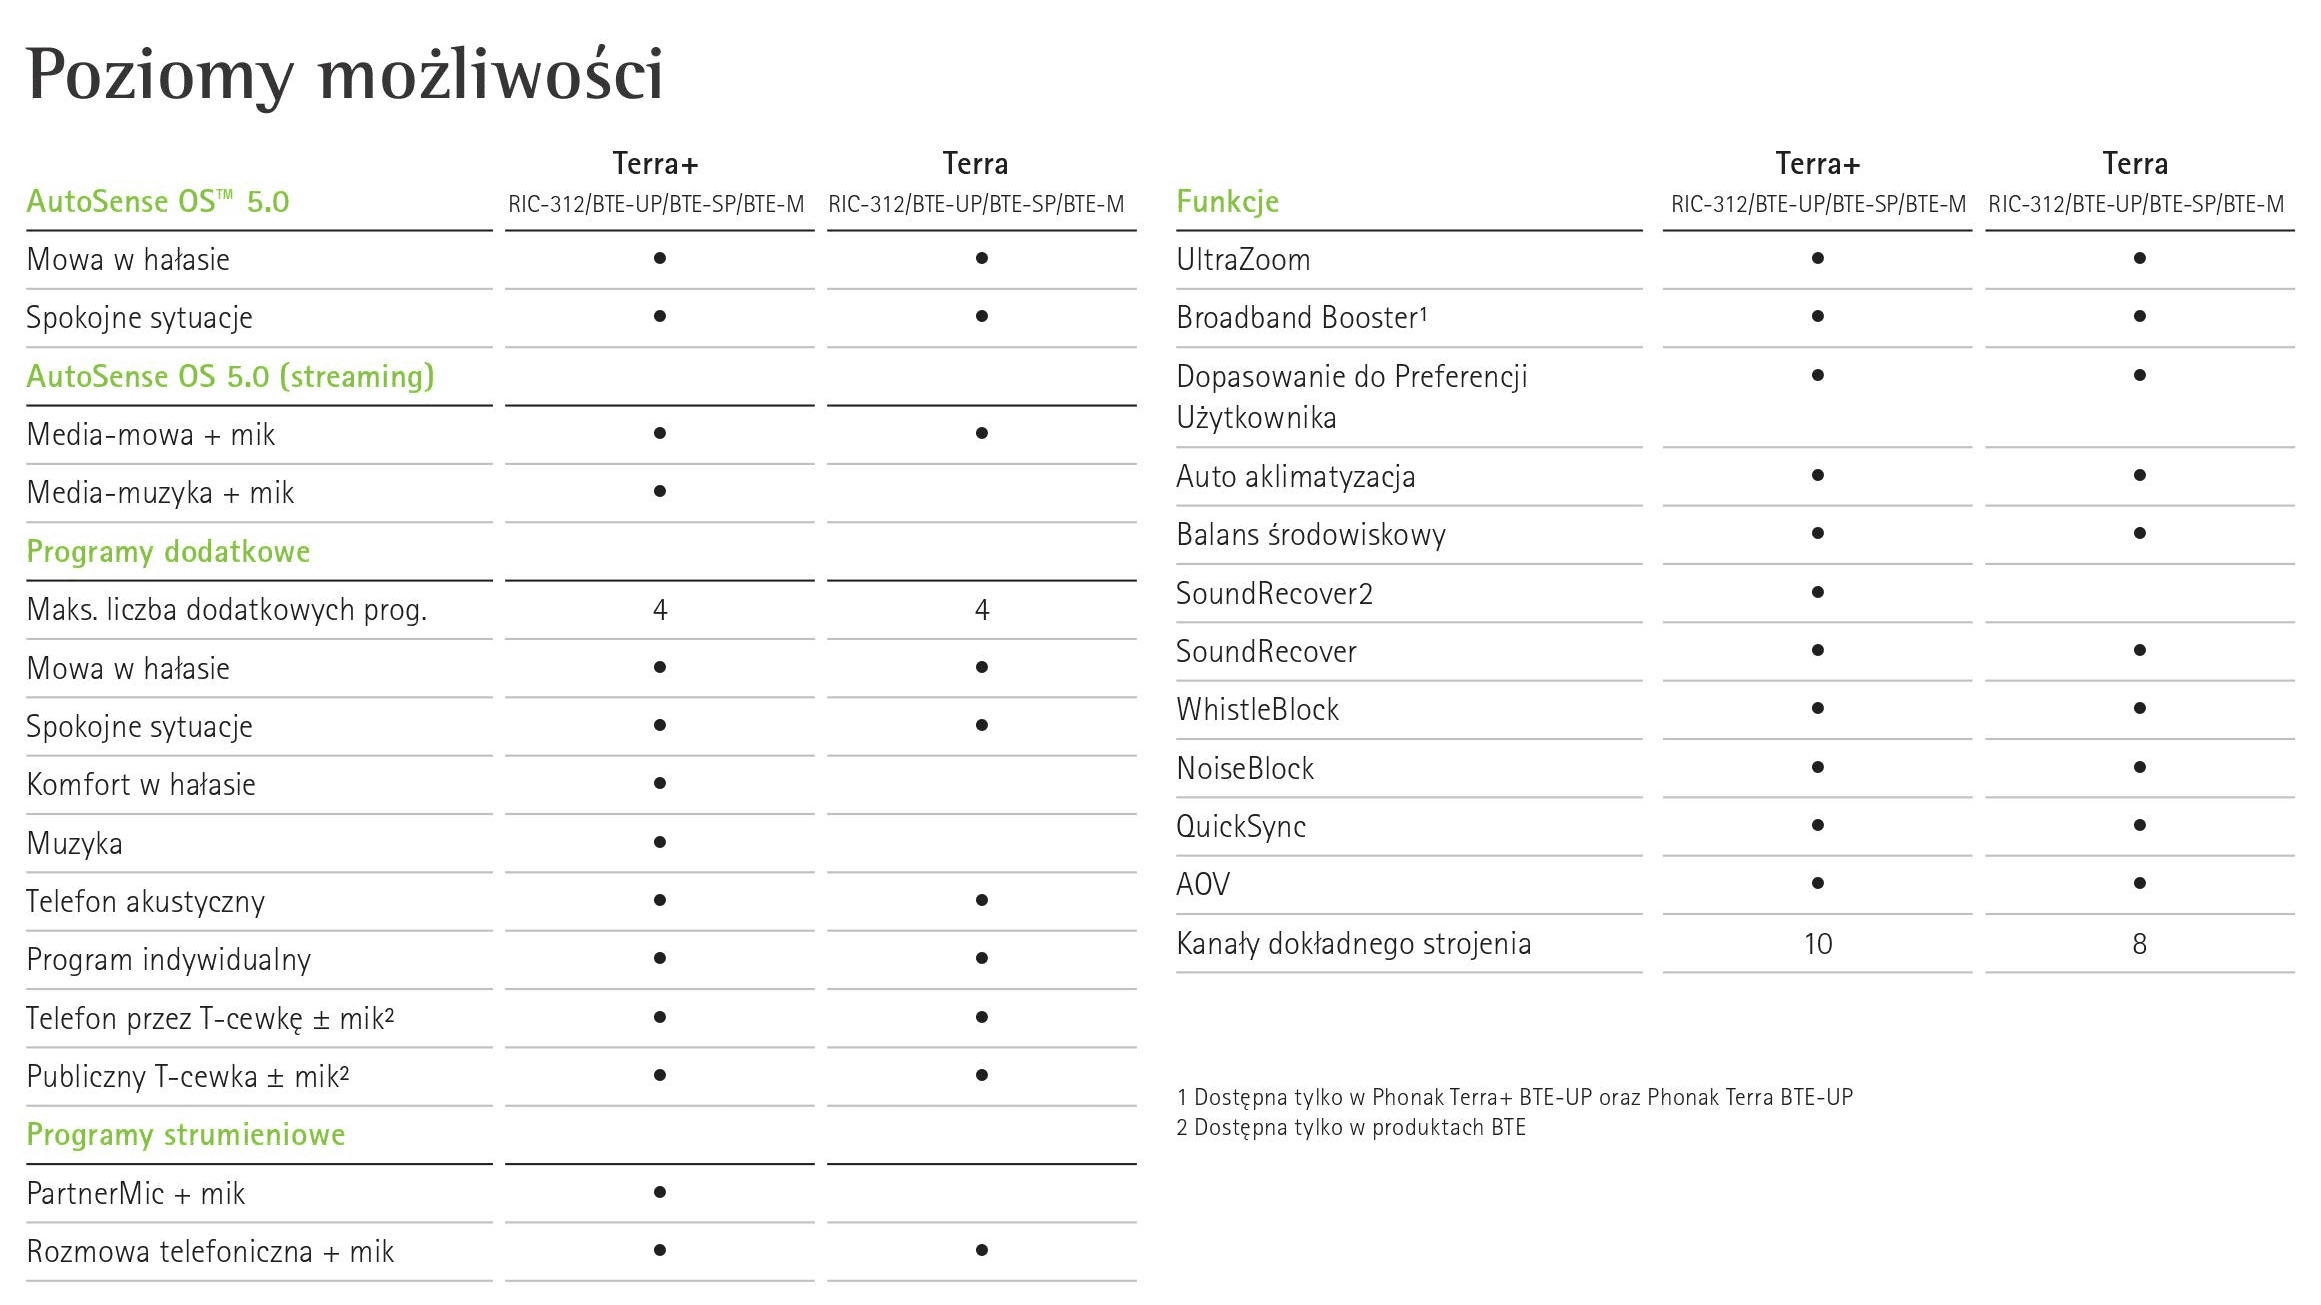
Task: Select the AutoSense OS 5.0 section heading
Action: tap(158, 201)
